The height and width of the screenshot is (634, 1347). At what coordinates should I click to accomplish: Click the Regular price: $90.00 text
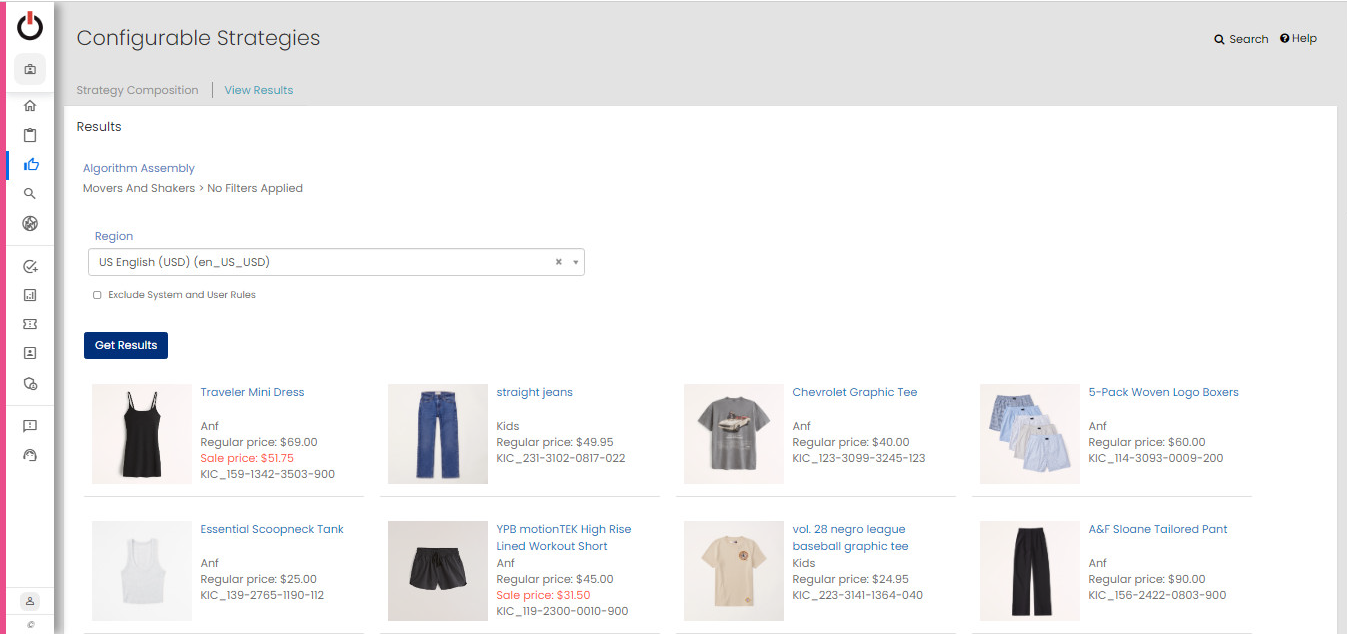(1147, 579)
